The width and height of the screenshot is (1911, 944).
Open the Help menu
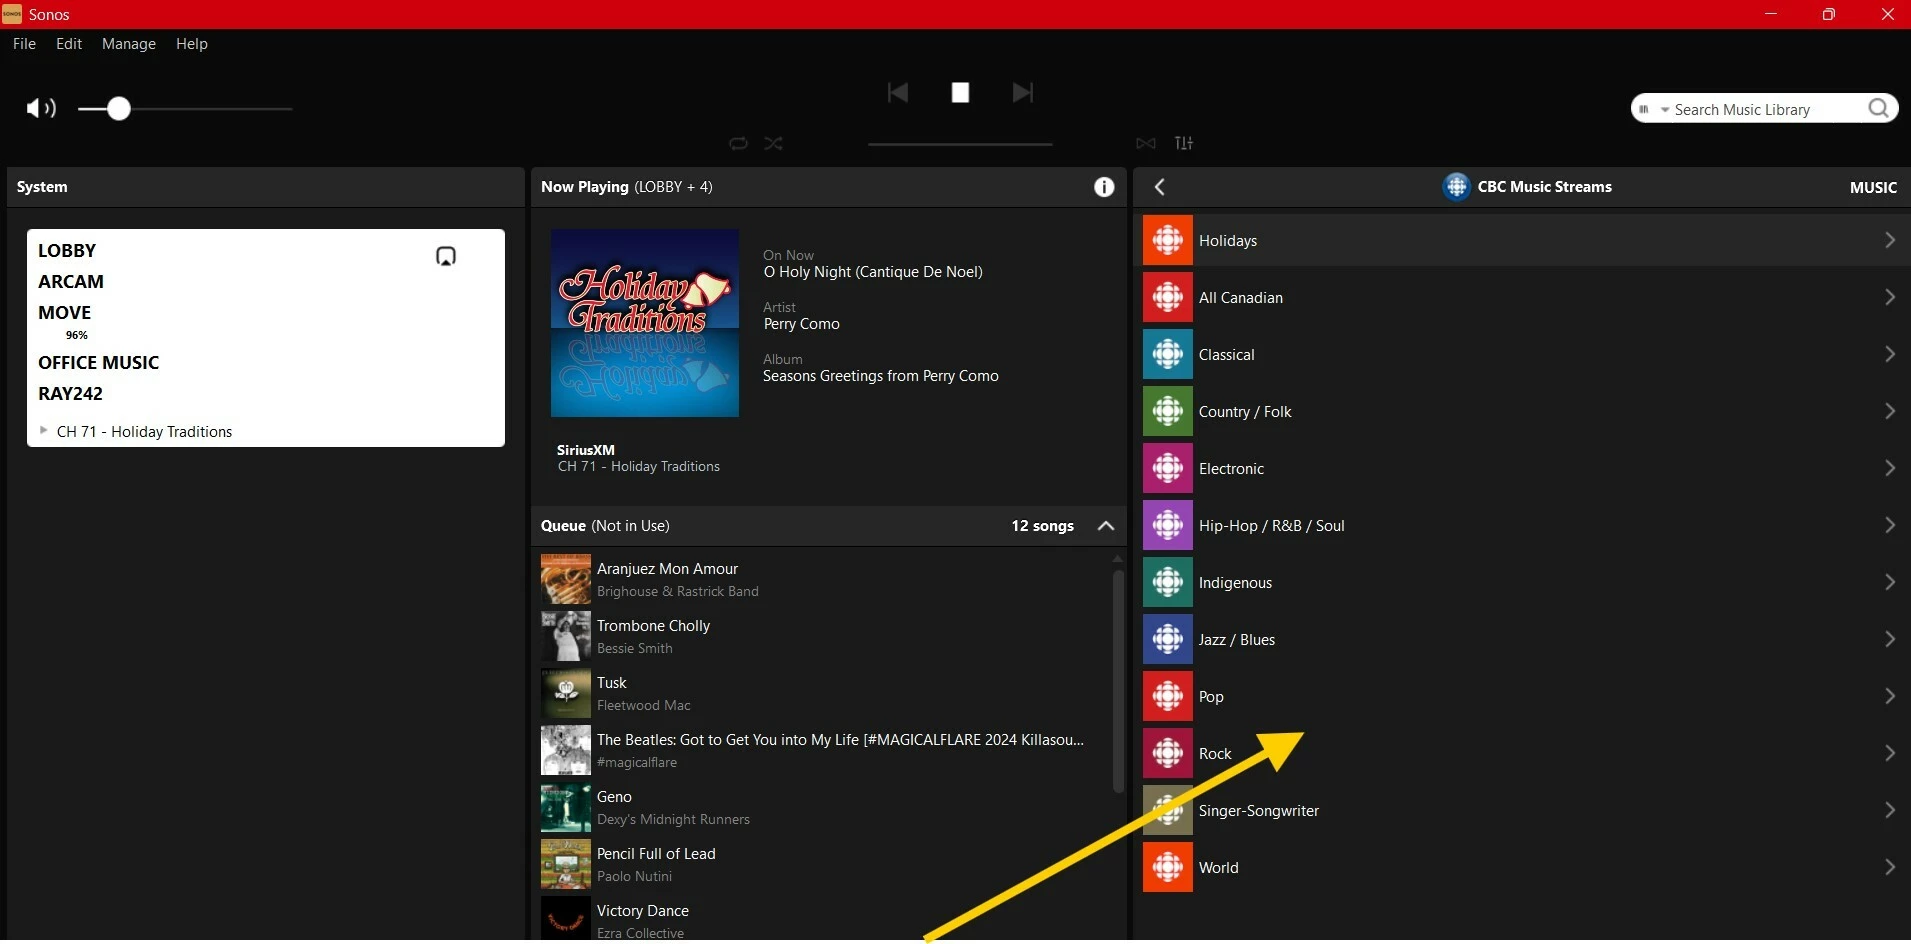(x=192, y=44)
